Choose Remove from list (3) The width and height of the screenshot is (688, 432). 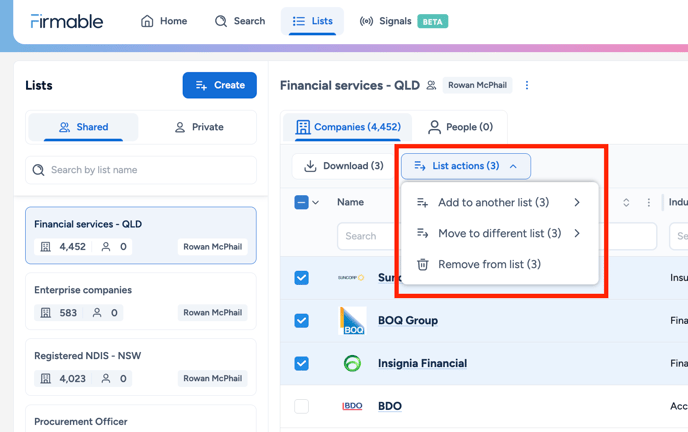(x=499, y=264)
